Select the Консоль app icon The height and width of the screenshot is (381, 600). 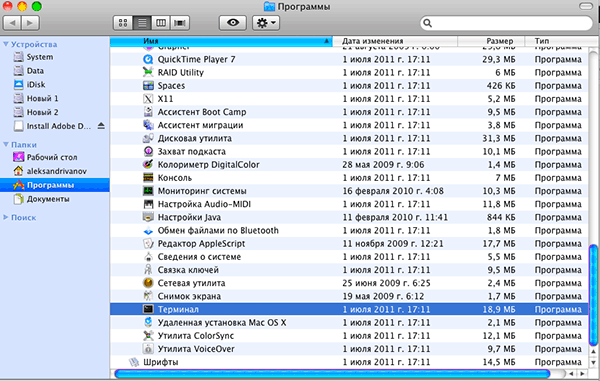tap(148, 177)
